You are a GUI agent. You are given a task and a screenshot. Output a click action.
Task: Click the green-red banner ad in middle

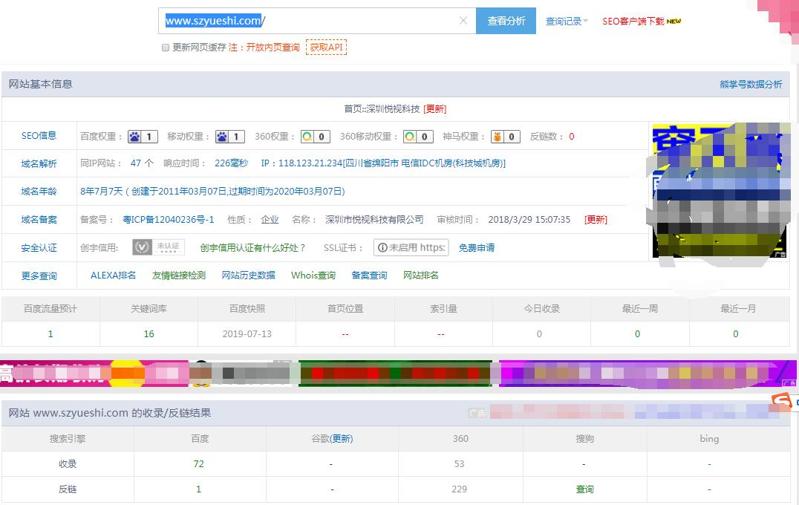[395, 374]
